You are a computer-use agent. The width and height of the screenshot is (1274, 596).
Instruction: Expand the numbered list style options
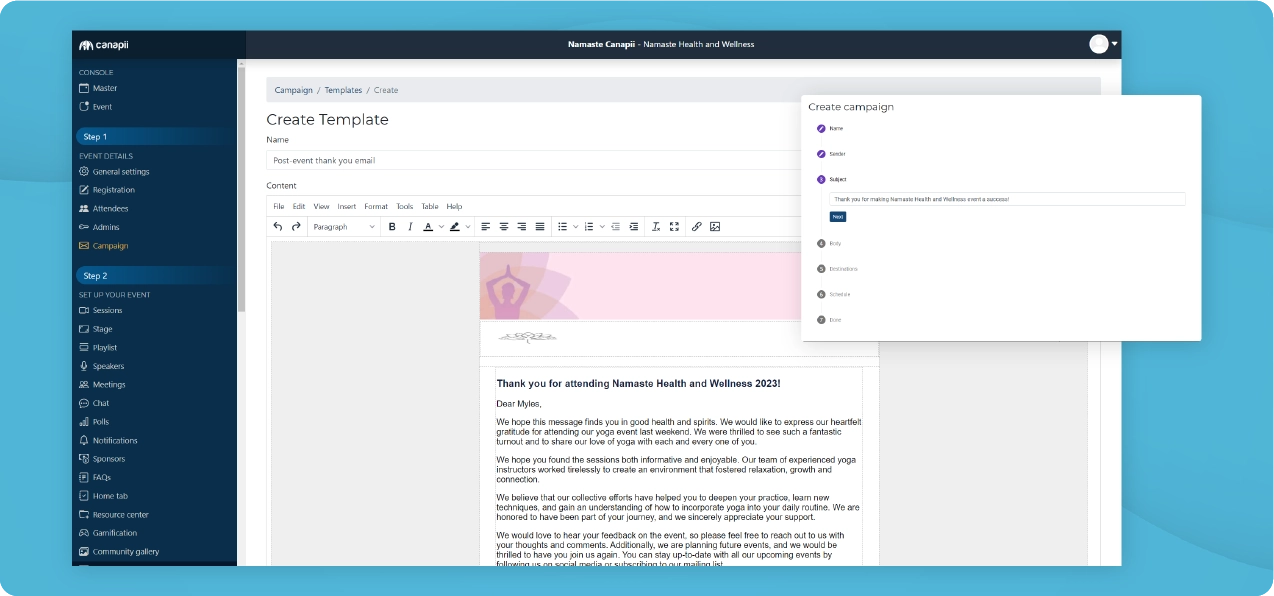pos(602,227)
